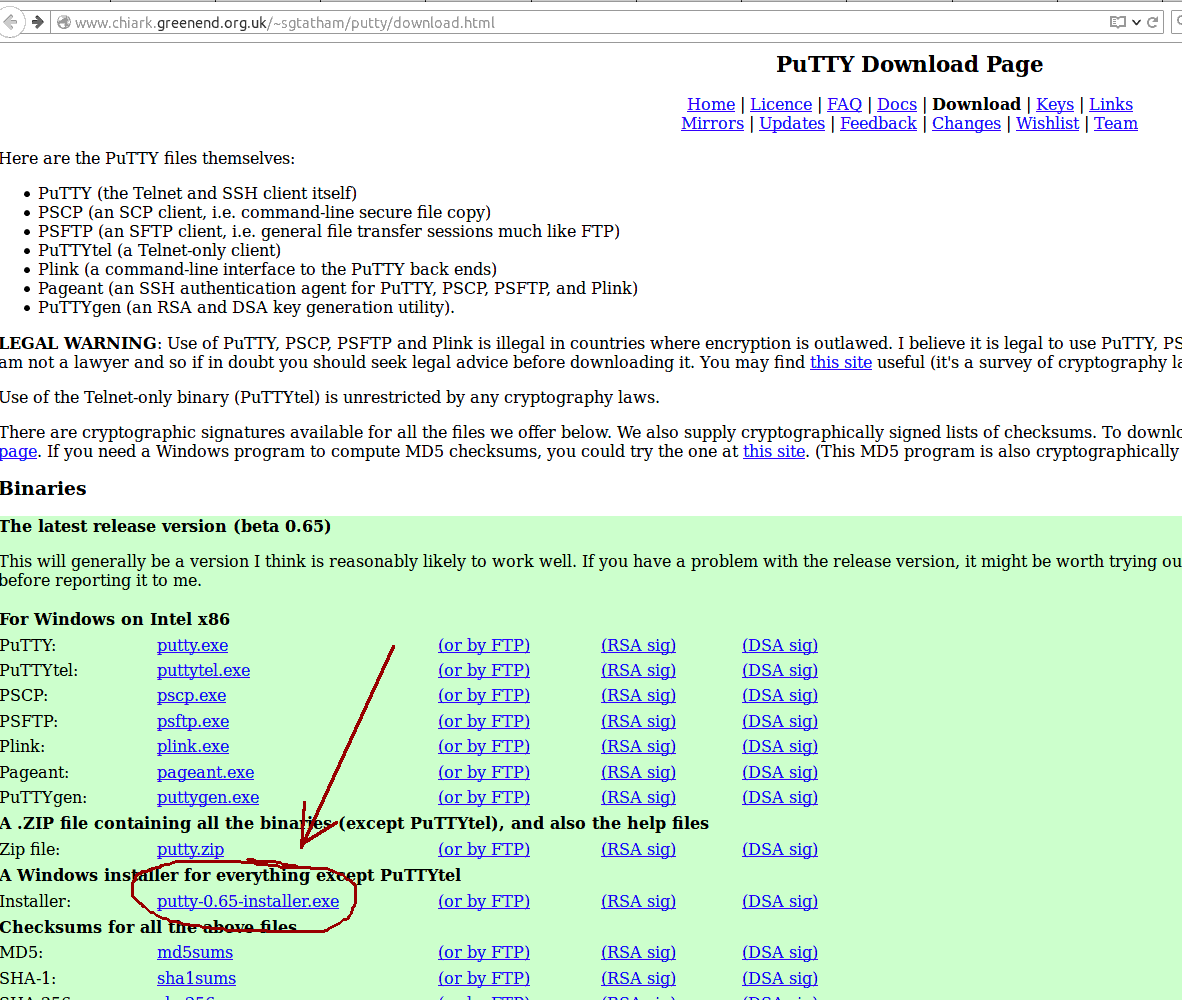Open DSA sig link for plink.exe
The width and height of the screenshot is (1182, 1000).
779,746
